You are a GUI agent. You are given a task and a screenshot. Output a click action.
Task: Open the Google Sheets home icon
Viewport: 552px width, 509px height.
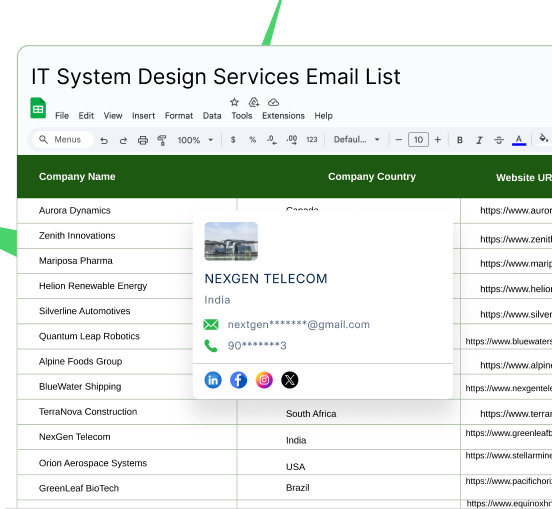click(38, 108)
